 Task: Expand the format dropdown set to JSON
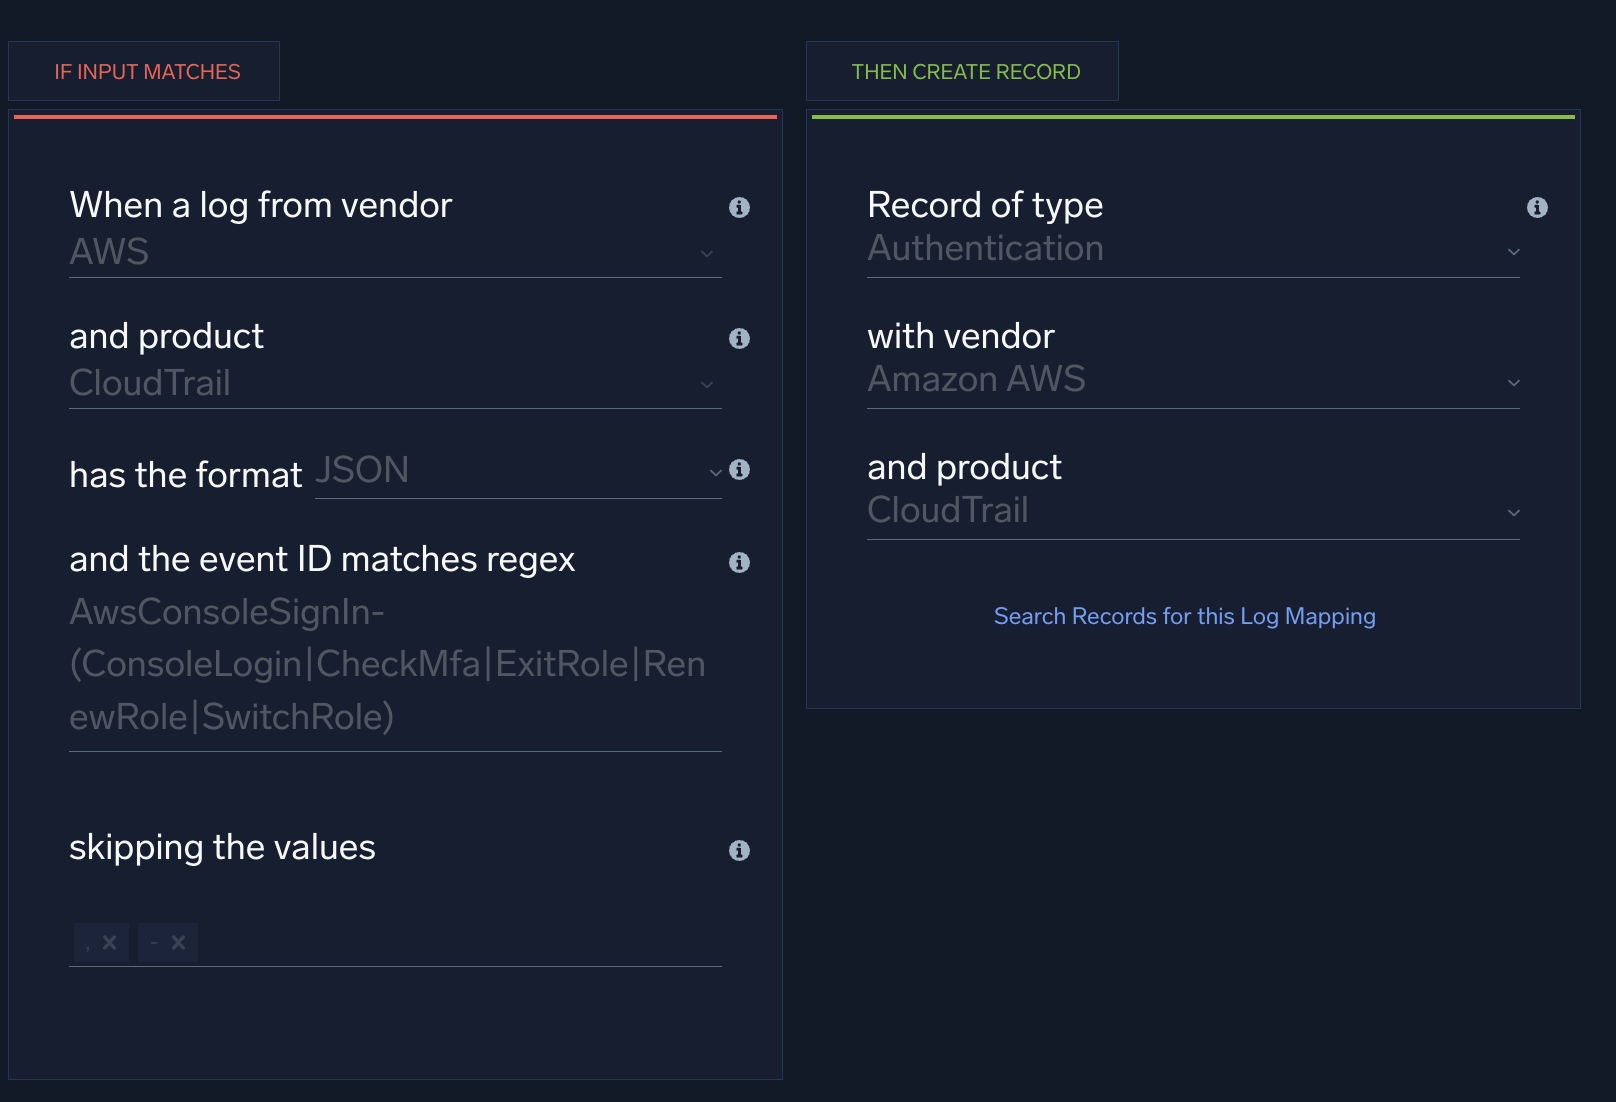[713, 472]
